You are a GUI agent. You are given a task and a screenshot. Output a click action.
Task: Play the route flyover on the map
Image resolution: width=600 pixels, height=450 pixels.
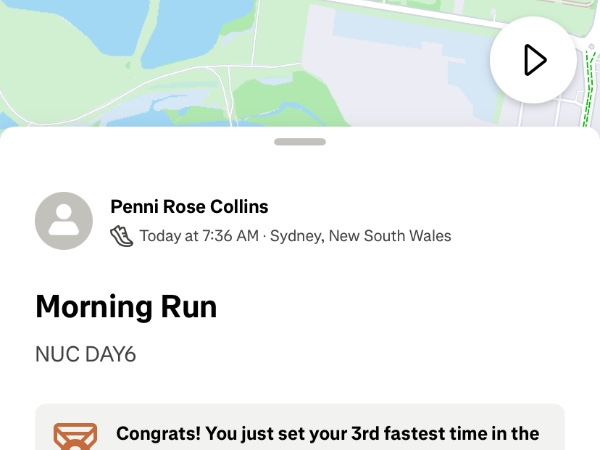pyautogui.click(x=533, y=60)
